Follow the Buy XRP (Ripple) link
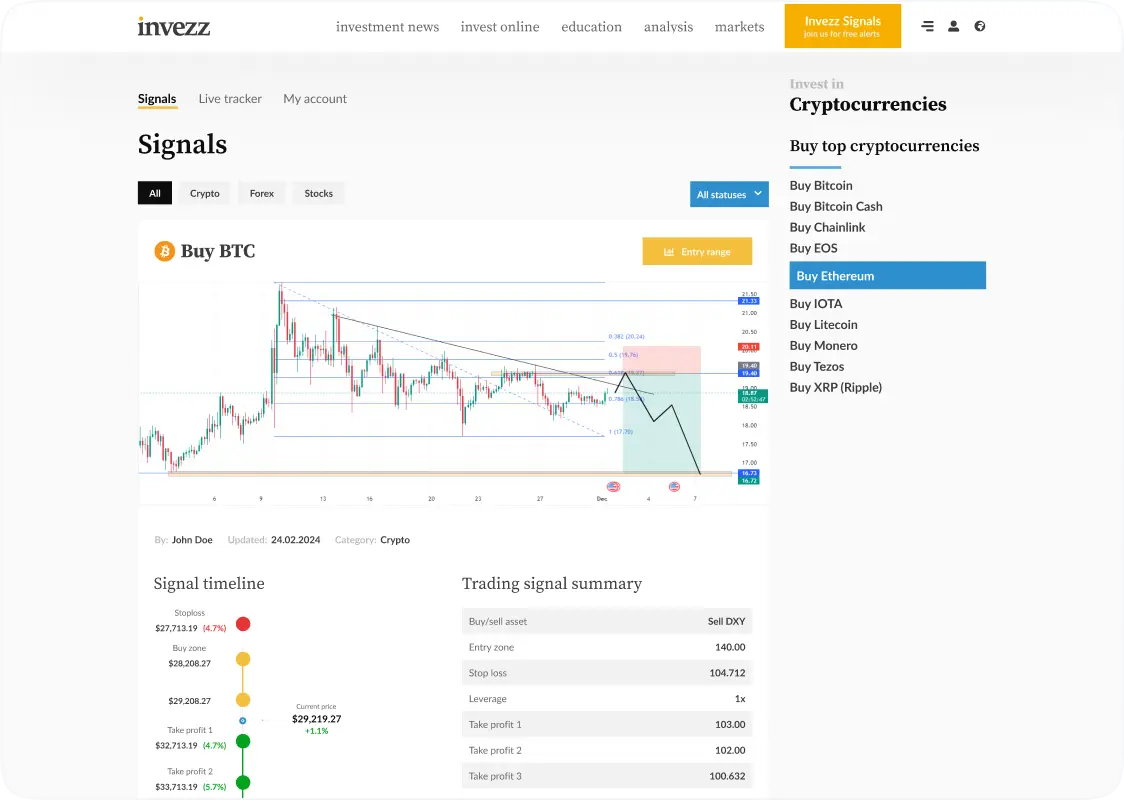The width and height of the screenshot is (1124, 800). coord(836,387)
